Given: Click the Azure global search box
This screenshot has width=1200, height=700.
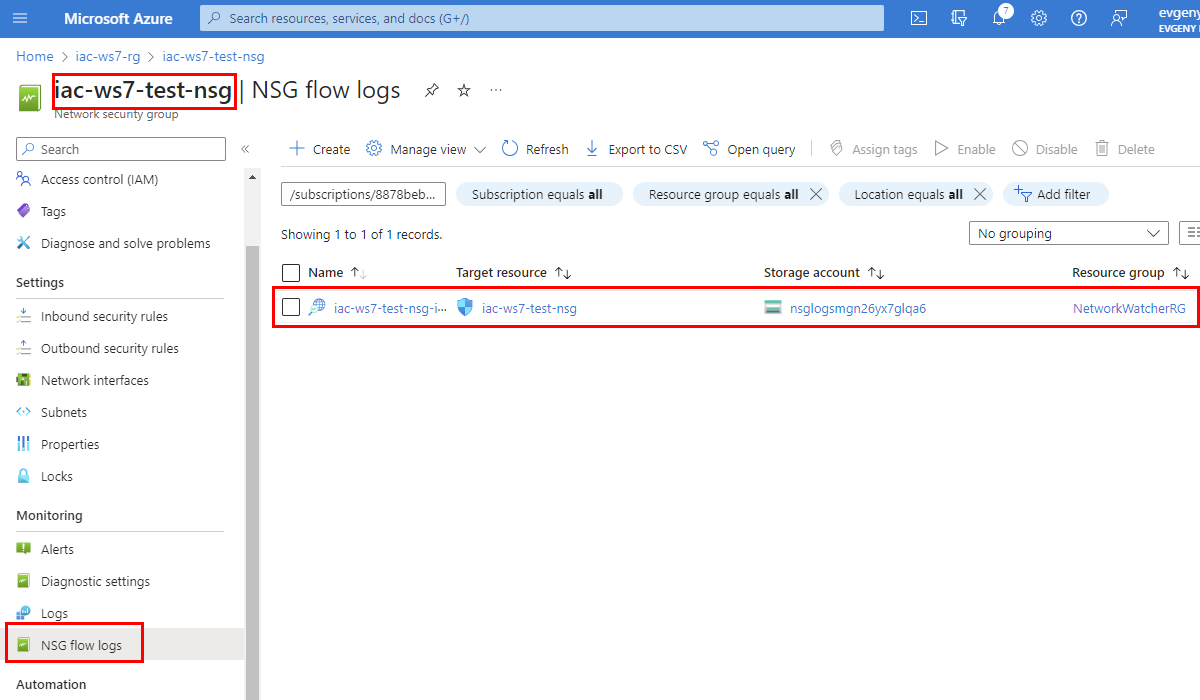Looking at the screenshot, I should (x=541, y=18).
